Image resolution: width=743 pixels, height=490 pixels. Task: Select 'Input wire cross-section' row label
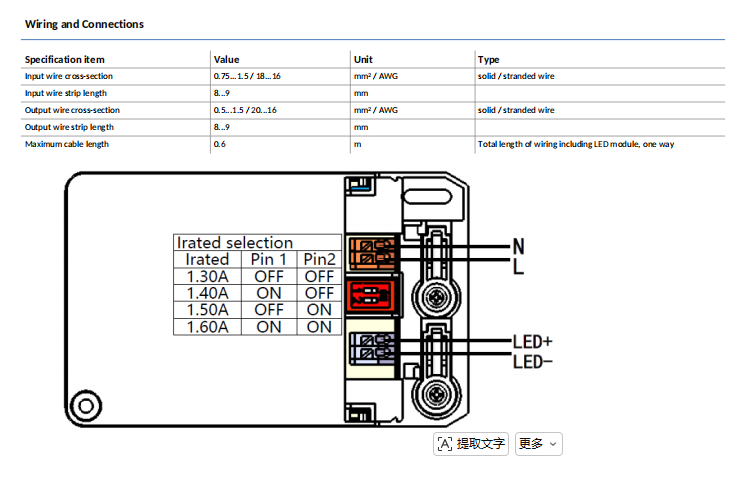(69, 76)
